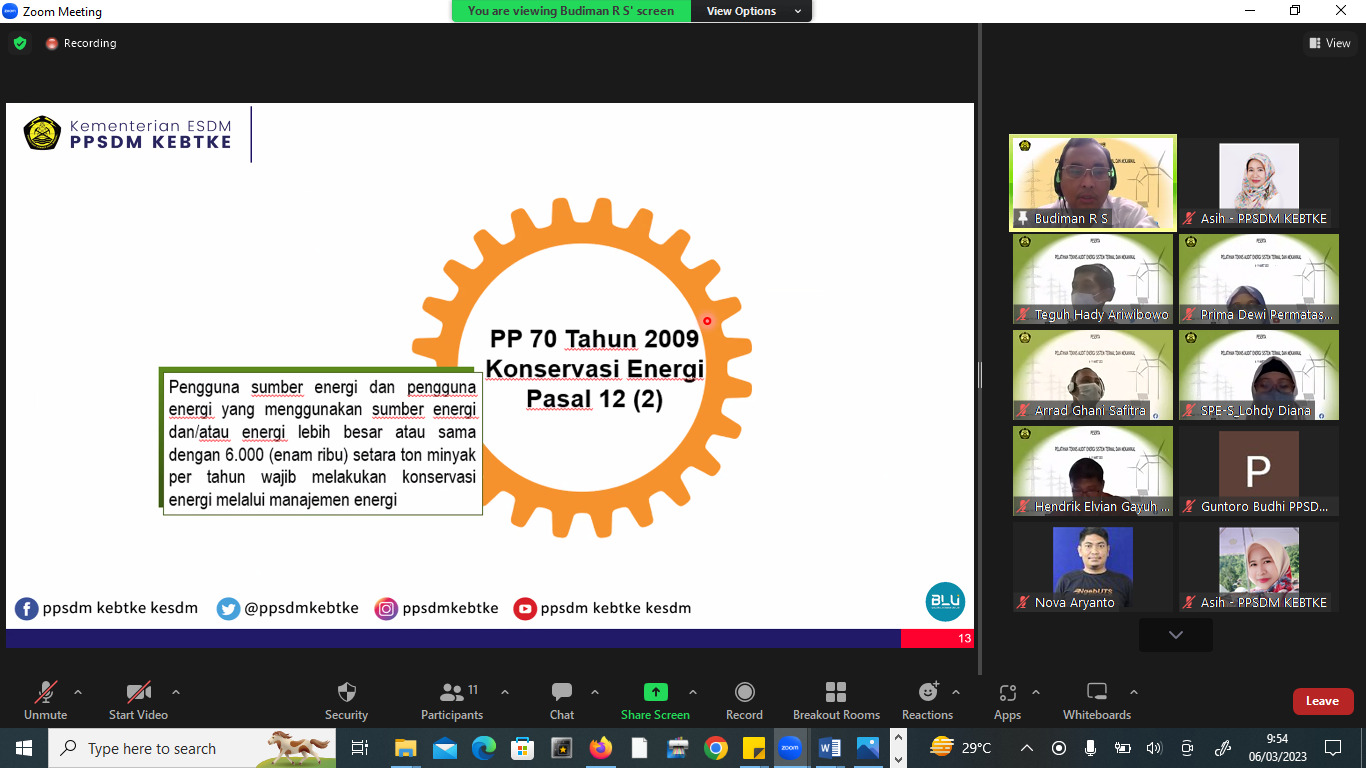Click the green encryption shield icon
The width and height of the screenshot is (1366, 768).
point(20,43)
